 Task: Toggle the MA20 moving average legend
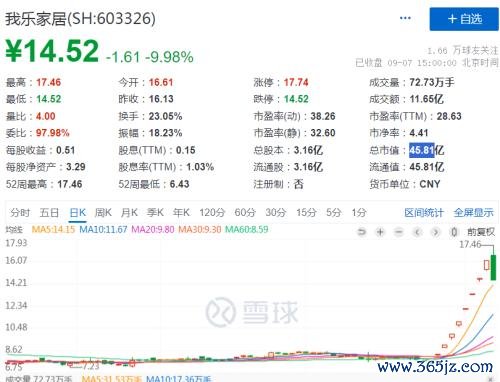tap(153, 229)
